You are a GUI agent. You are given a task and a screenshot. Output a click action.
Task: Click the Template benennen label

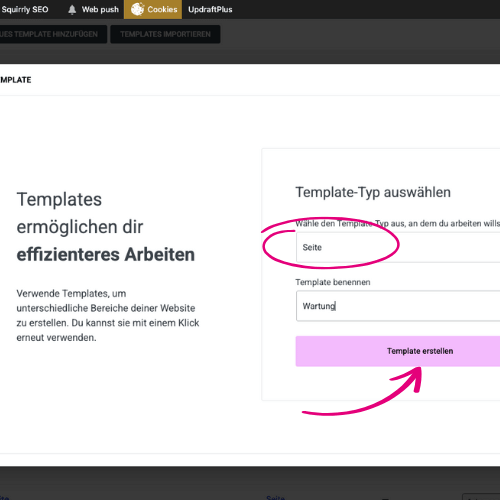tap(333, 282)
